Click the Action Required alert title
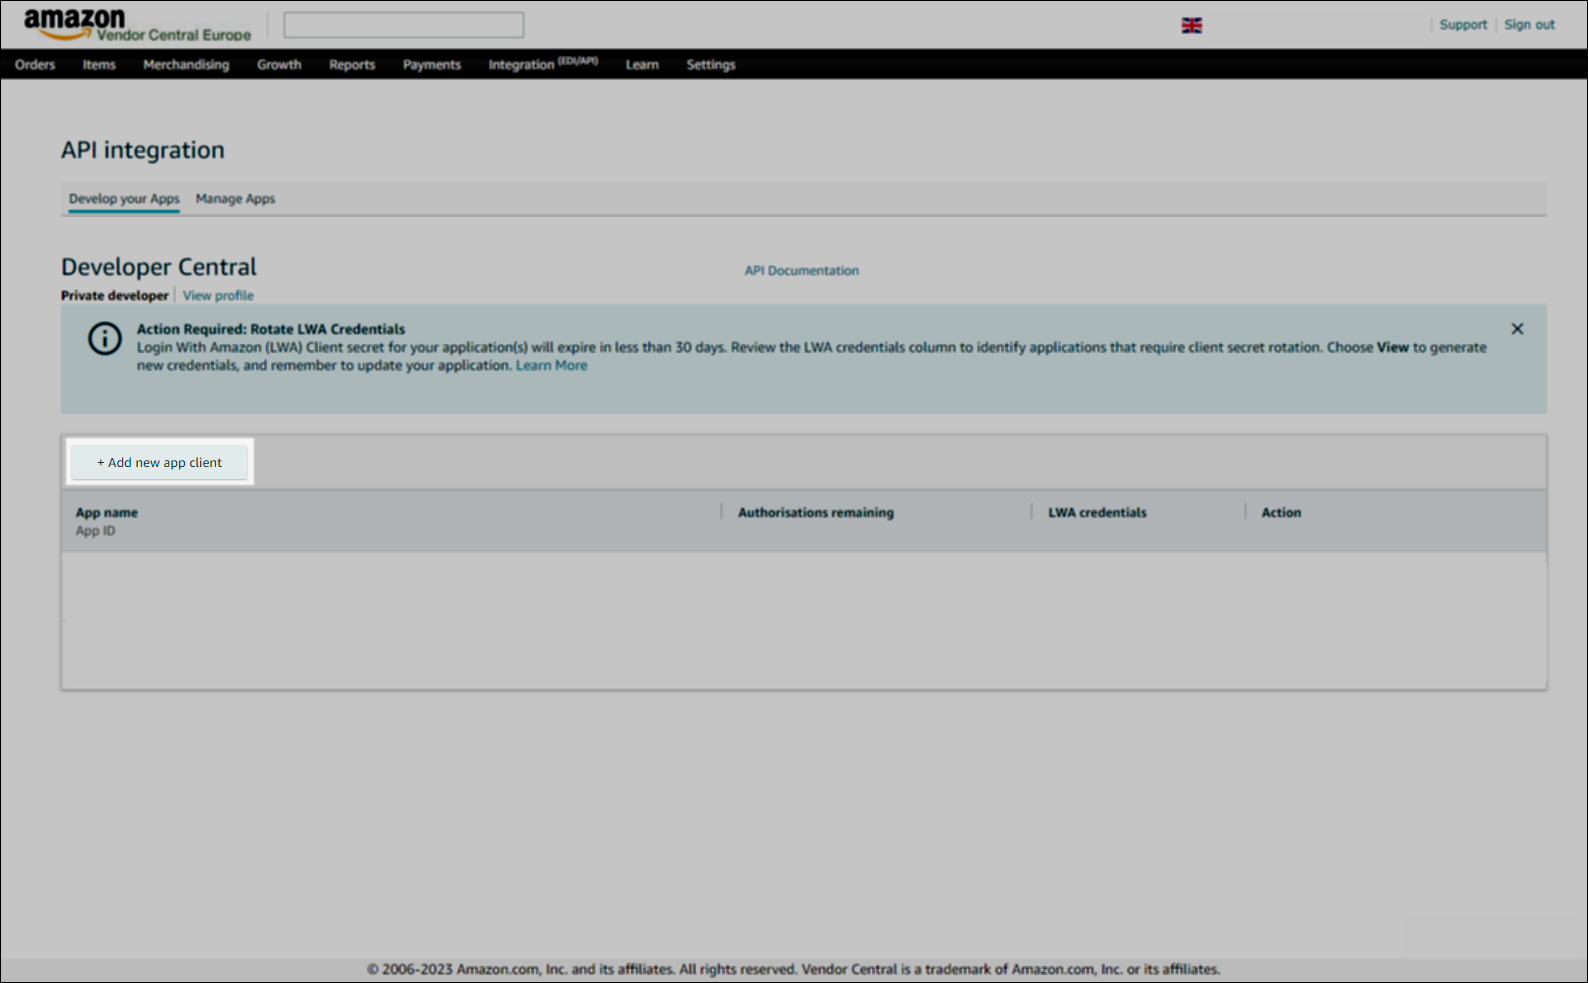Screen dimensions: 1588x983 271,329
